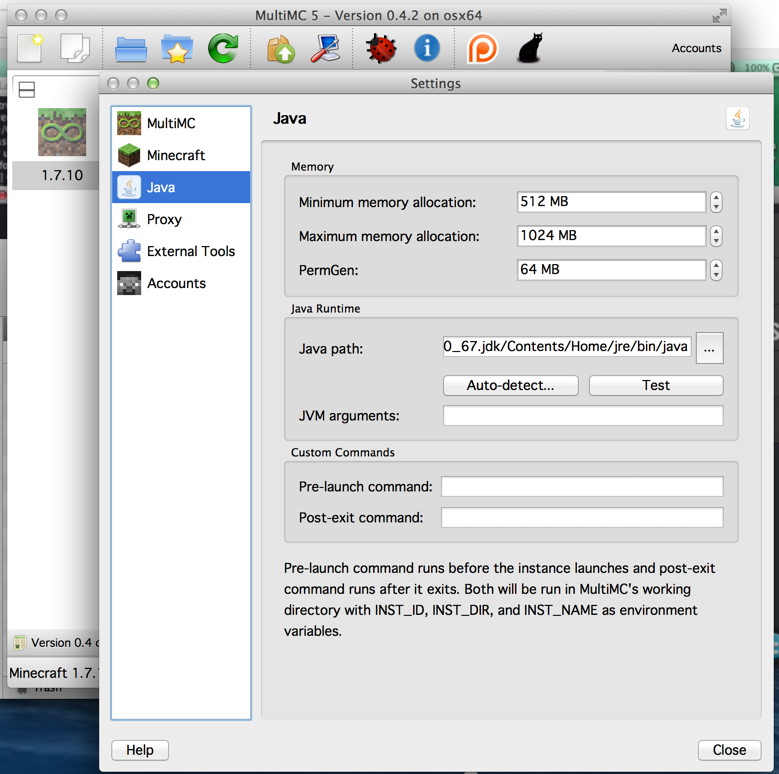Click the Java path text field

[566, 346]
